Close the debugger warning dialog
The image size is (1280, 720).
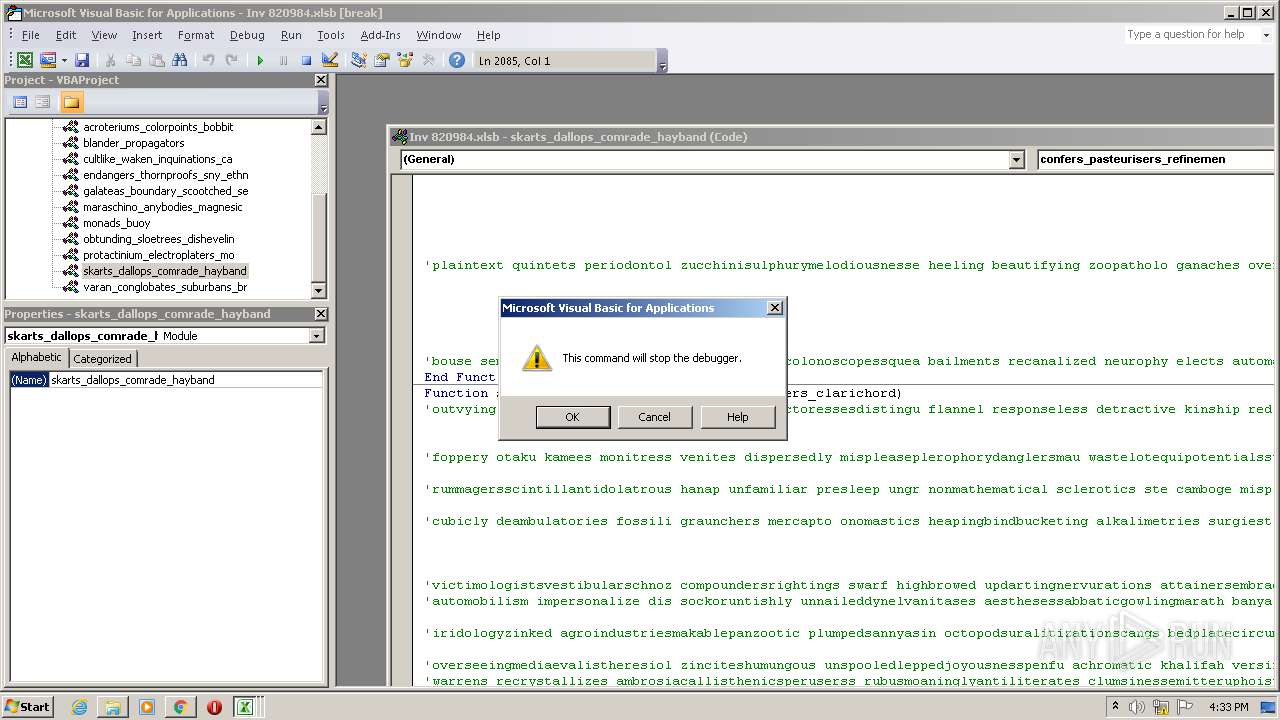[774, 308]
